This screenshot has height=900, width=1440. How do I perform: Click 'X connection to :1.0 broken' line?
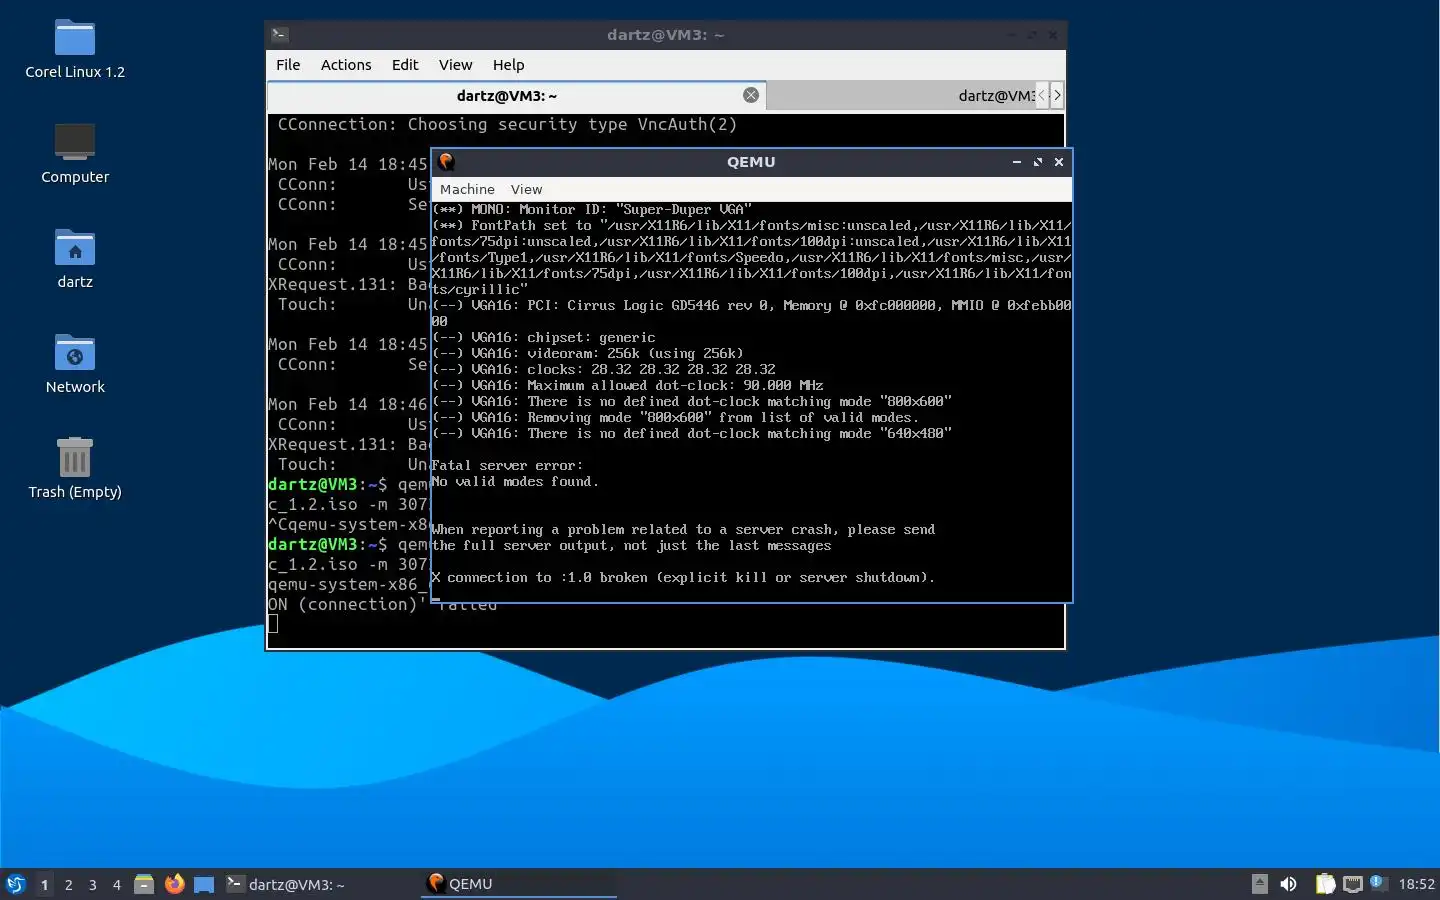coord(683,577)
